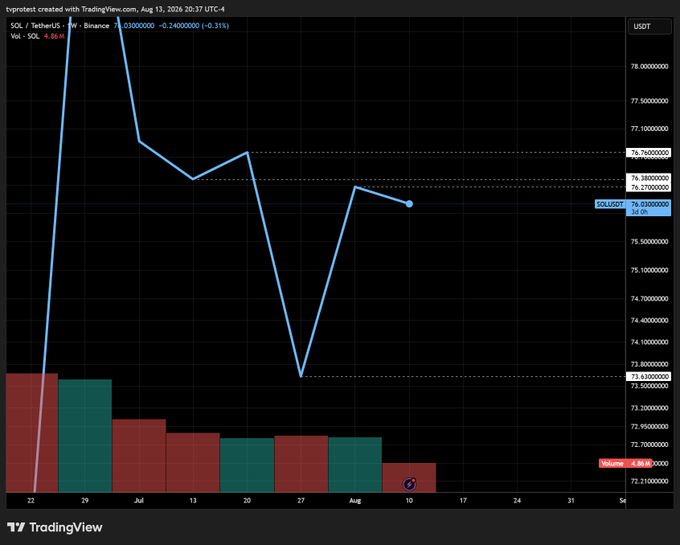This screenshot has height=545, width=680.
Task: Click the 76.76000000 highlighted price label
Action: point(649,153)
